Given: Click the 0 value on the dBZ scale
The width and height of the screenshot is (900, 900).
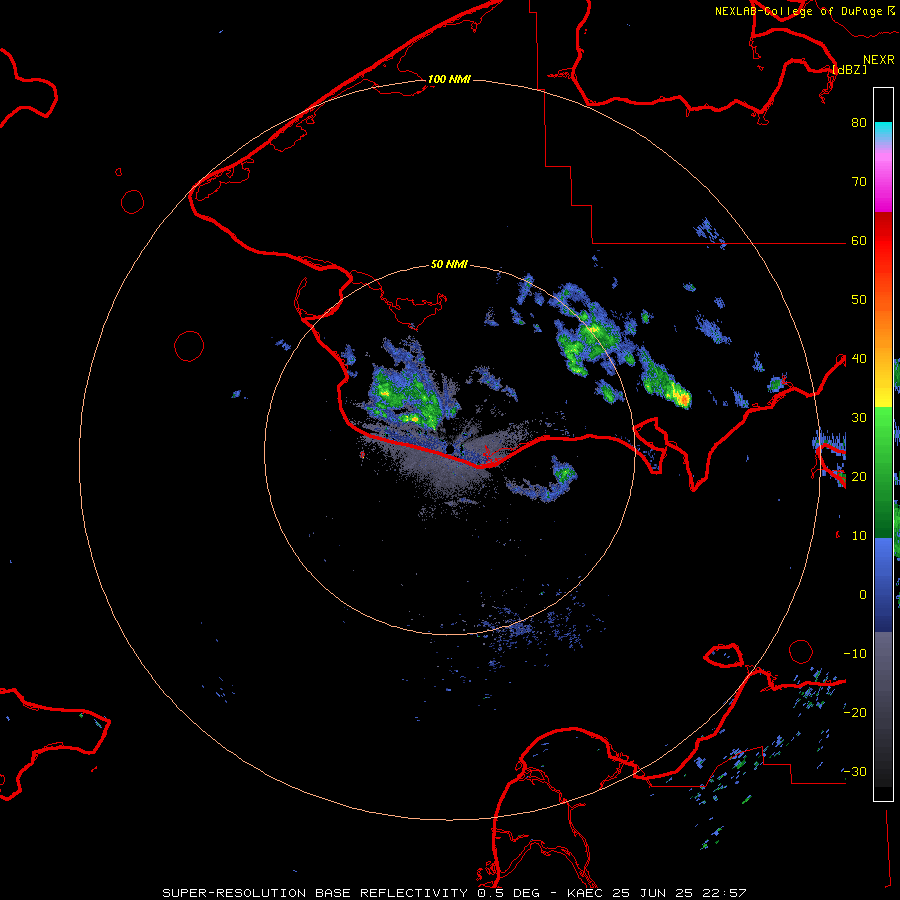Looking at the screenshot, I should (863, 595).
